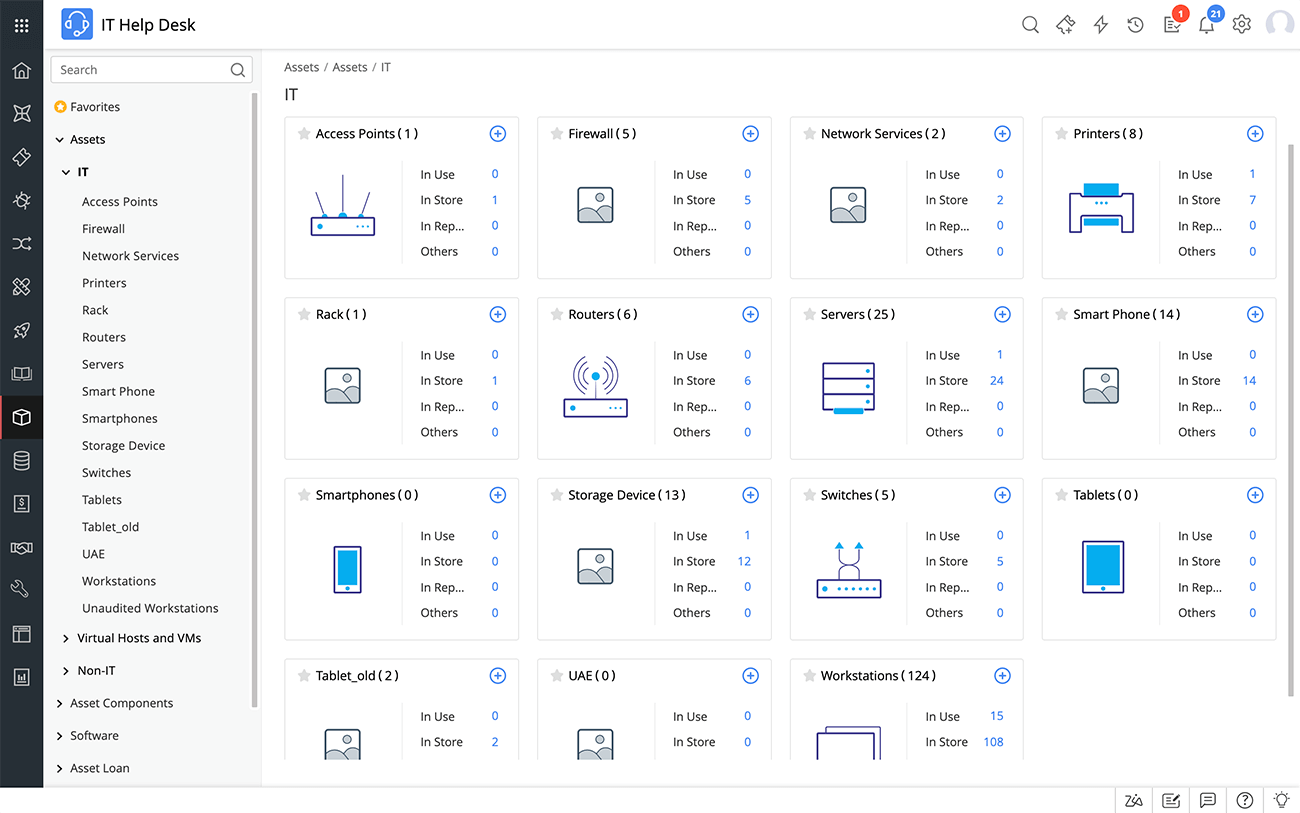Star the Firewall asset card as favorite

pos(556,133)
